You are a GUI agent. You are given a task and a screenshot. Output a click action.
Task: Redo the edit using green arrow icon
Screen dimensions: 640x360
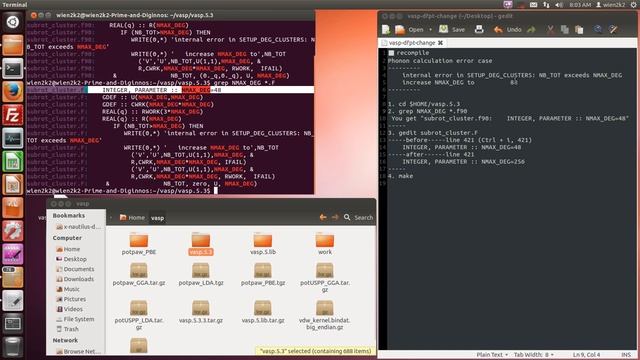(531, 30)
